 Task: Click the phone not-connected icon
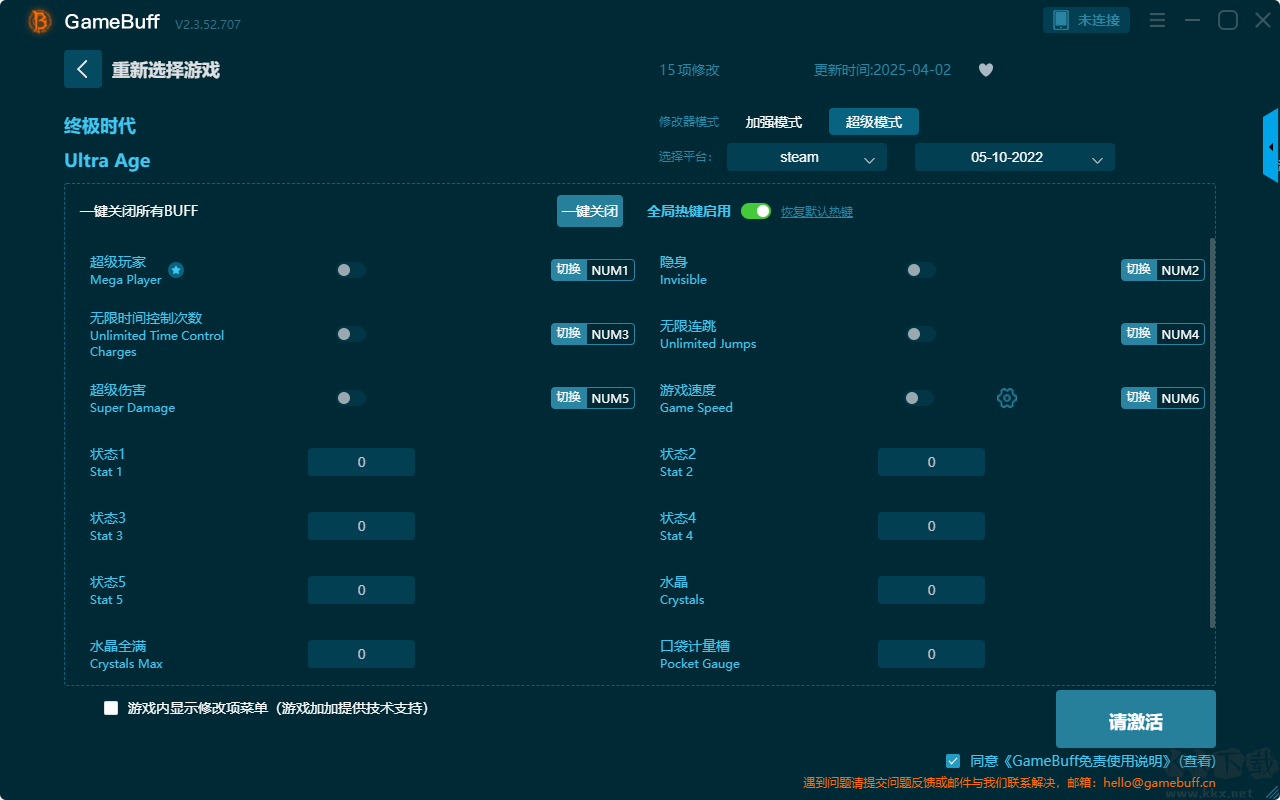tap(1062, 20)
